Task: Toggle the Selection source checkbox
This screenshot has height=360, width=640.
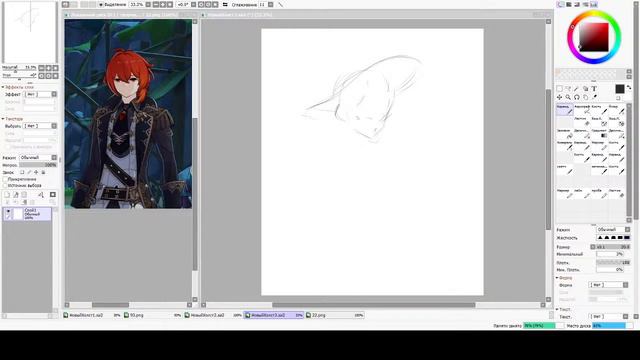Action: pos(5,185)
